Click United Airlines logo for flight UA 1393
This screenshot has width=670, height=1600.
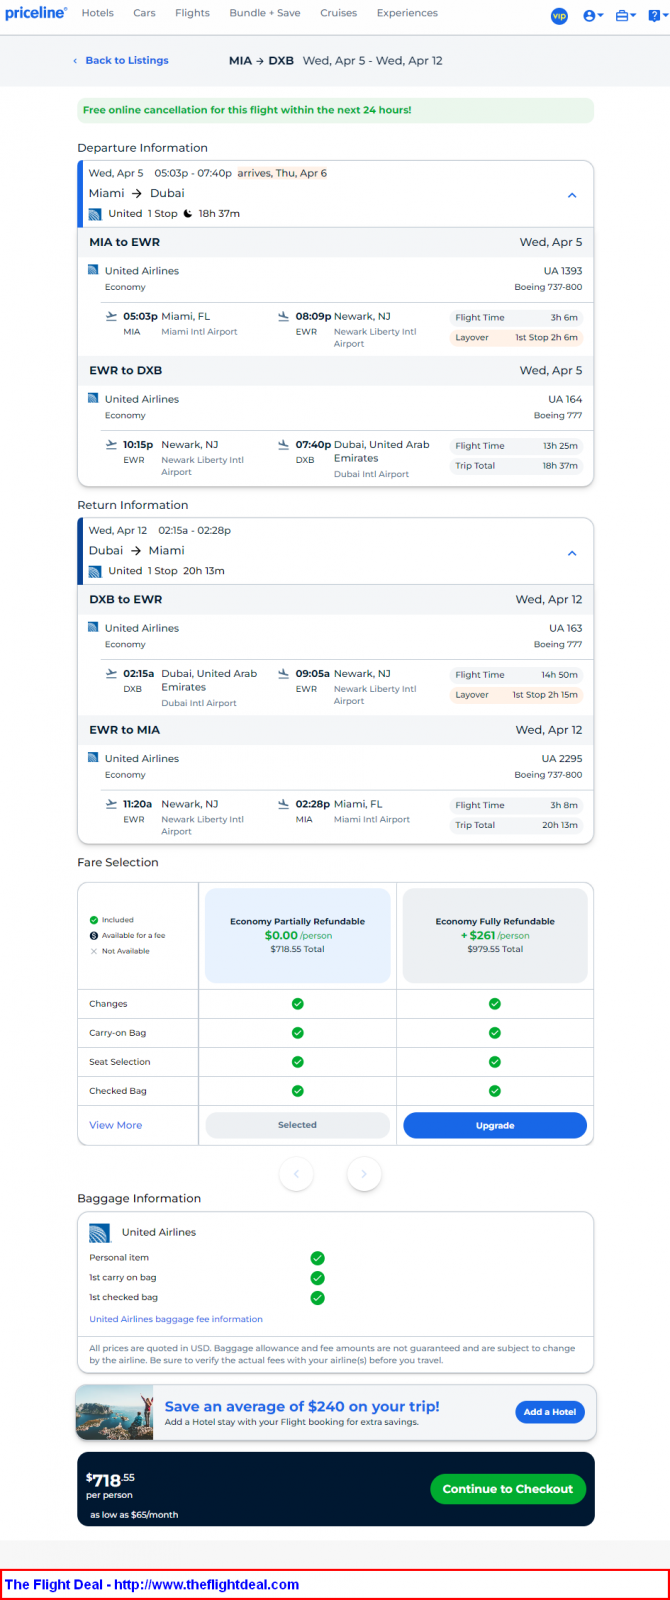click(x=93, y=270)
